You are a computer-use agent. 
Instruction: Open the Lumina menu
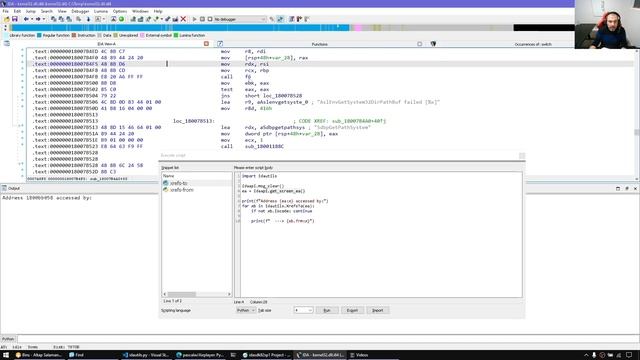click(101, 11)
